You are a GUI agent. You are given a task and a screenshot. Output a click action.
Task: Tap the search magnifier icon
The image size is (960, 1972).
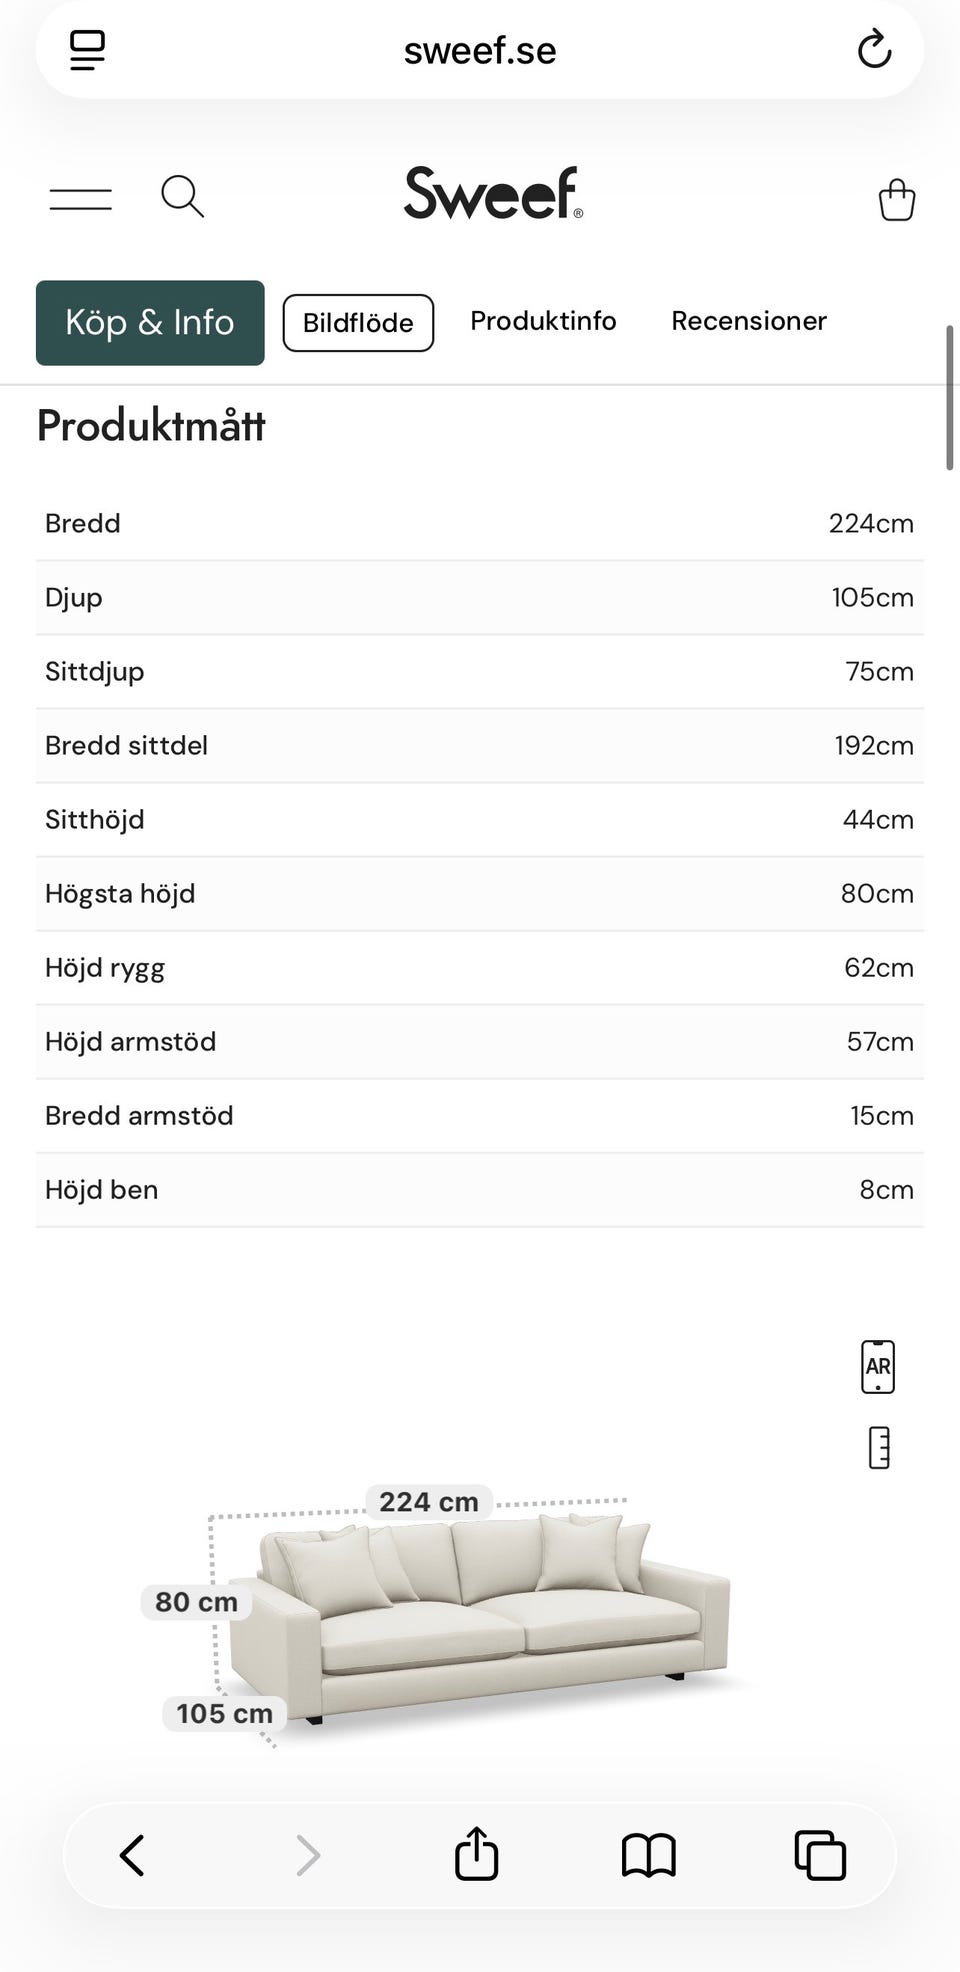click(182, 196)
